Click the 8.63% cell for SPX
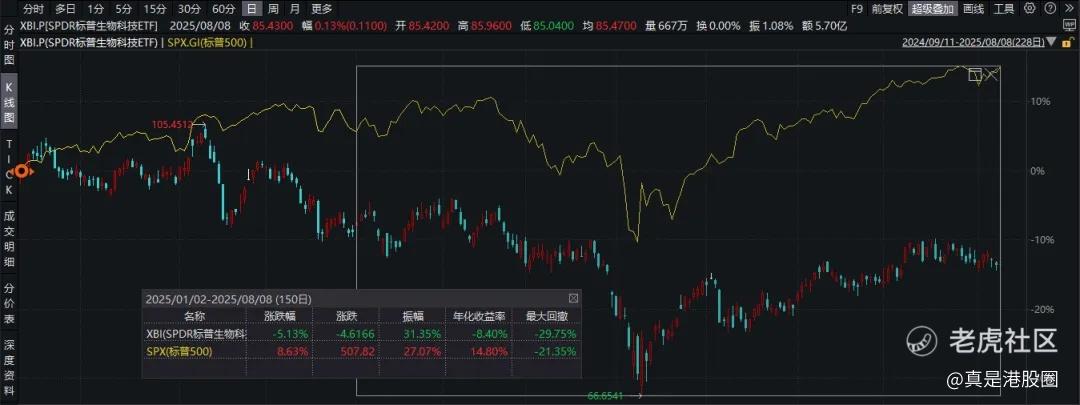This screenshot has width=1080, height=405. pyautogui.click(x=292, y=352)
